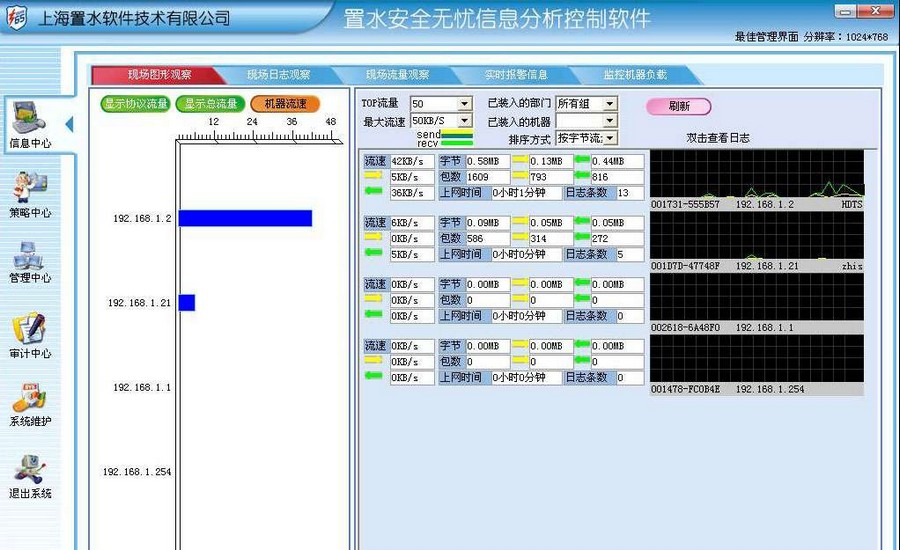Open the 已装入的机器 empty dropdown

coord(587,121)
